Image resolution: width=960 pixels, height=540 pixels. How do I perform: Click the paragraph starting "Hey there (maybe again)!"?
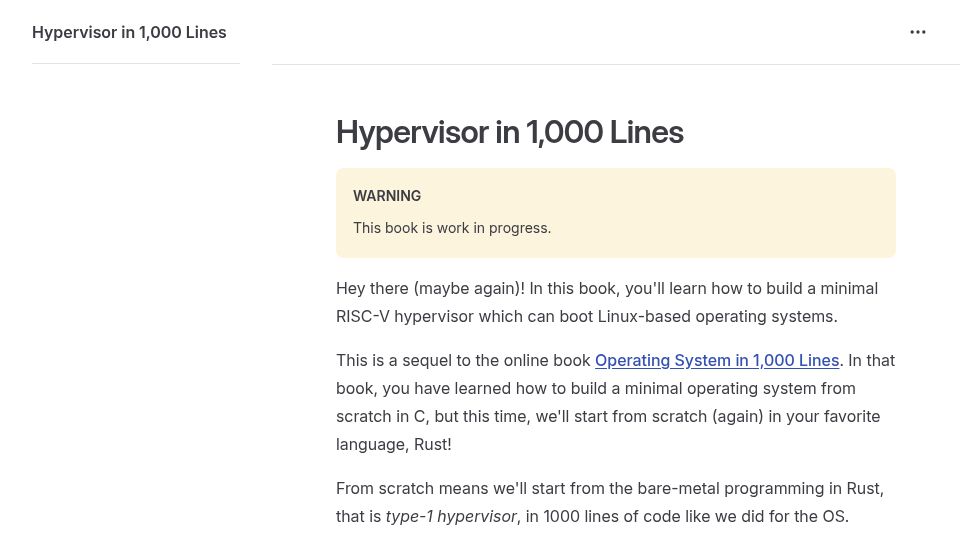(607, 302)
